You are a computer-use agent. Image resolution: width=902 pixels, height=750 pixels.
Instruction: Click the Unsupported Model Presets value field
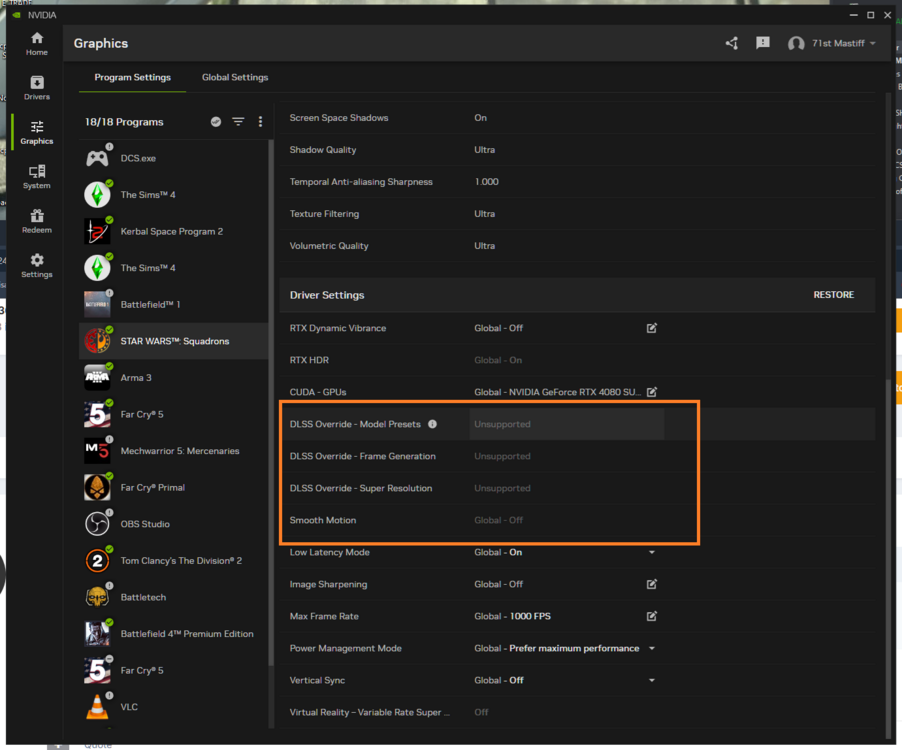coord(567,424)
